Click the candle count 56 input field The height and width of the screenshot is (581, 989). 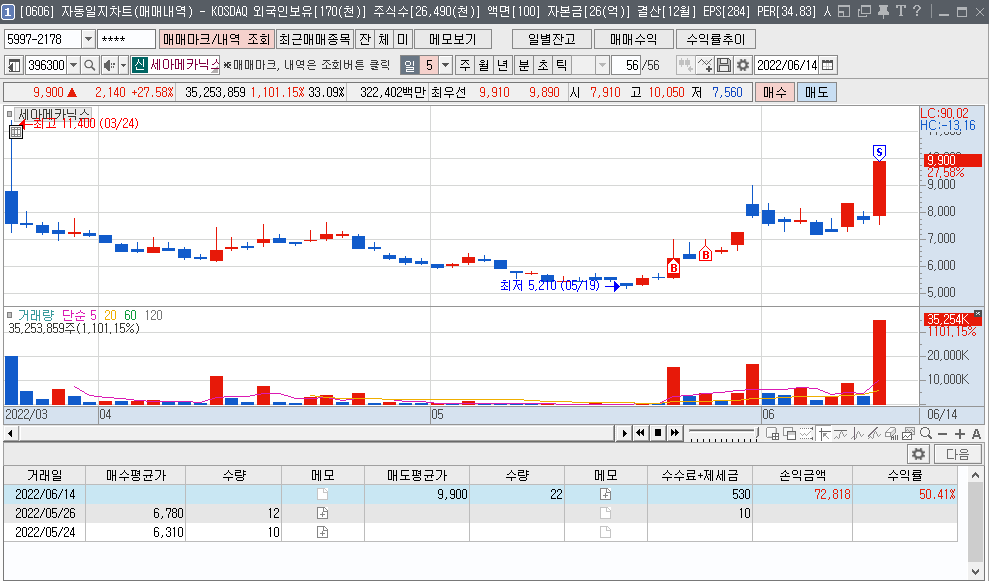point(626,65)
